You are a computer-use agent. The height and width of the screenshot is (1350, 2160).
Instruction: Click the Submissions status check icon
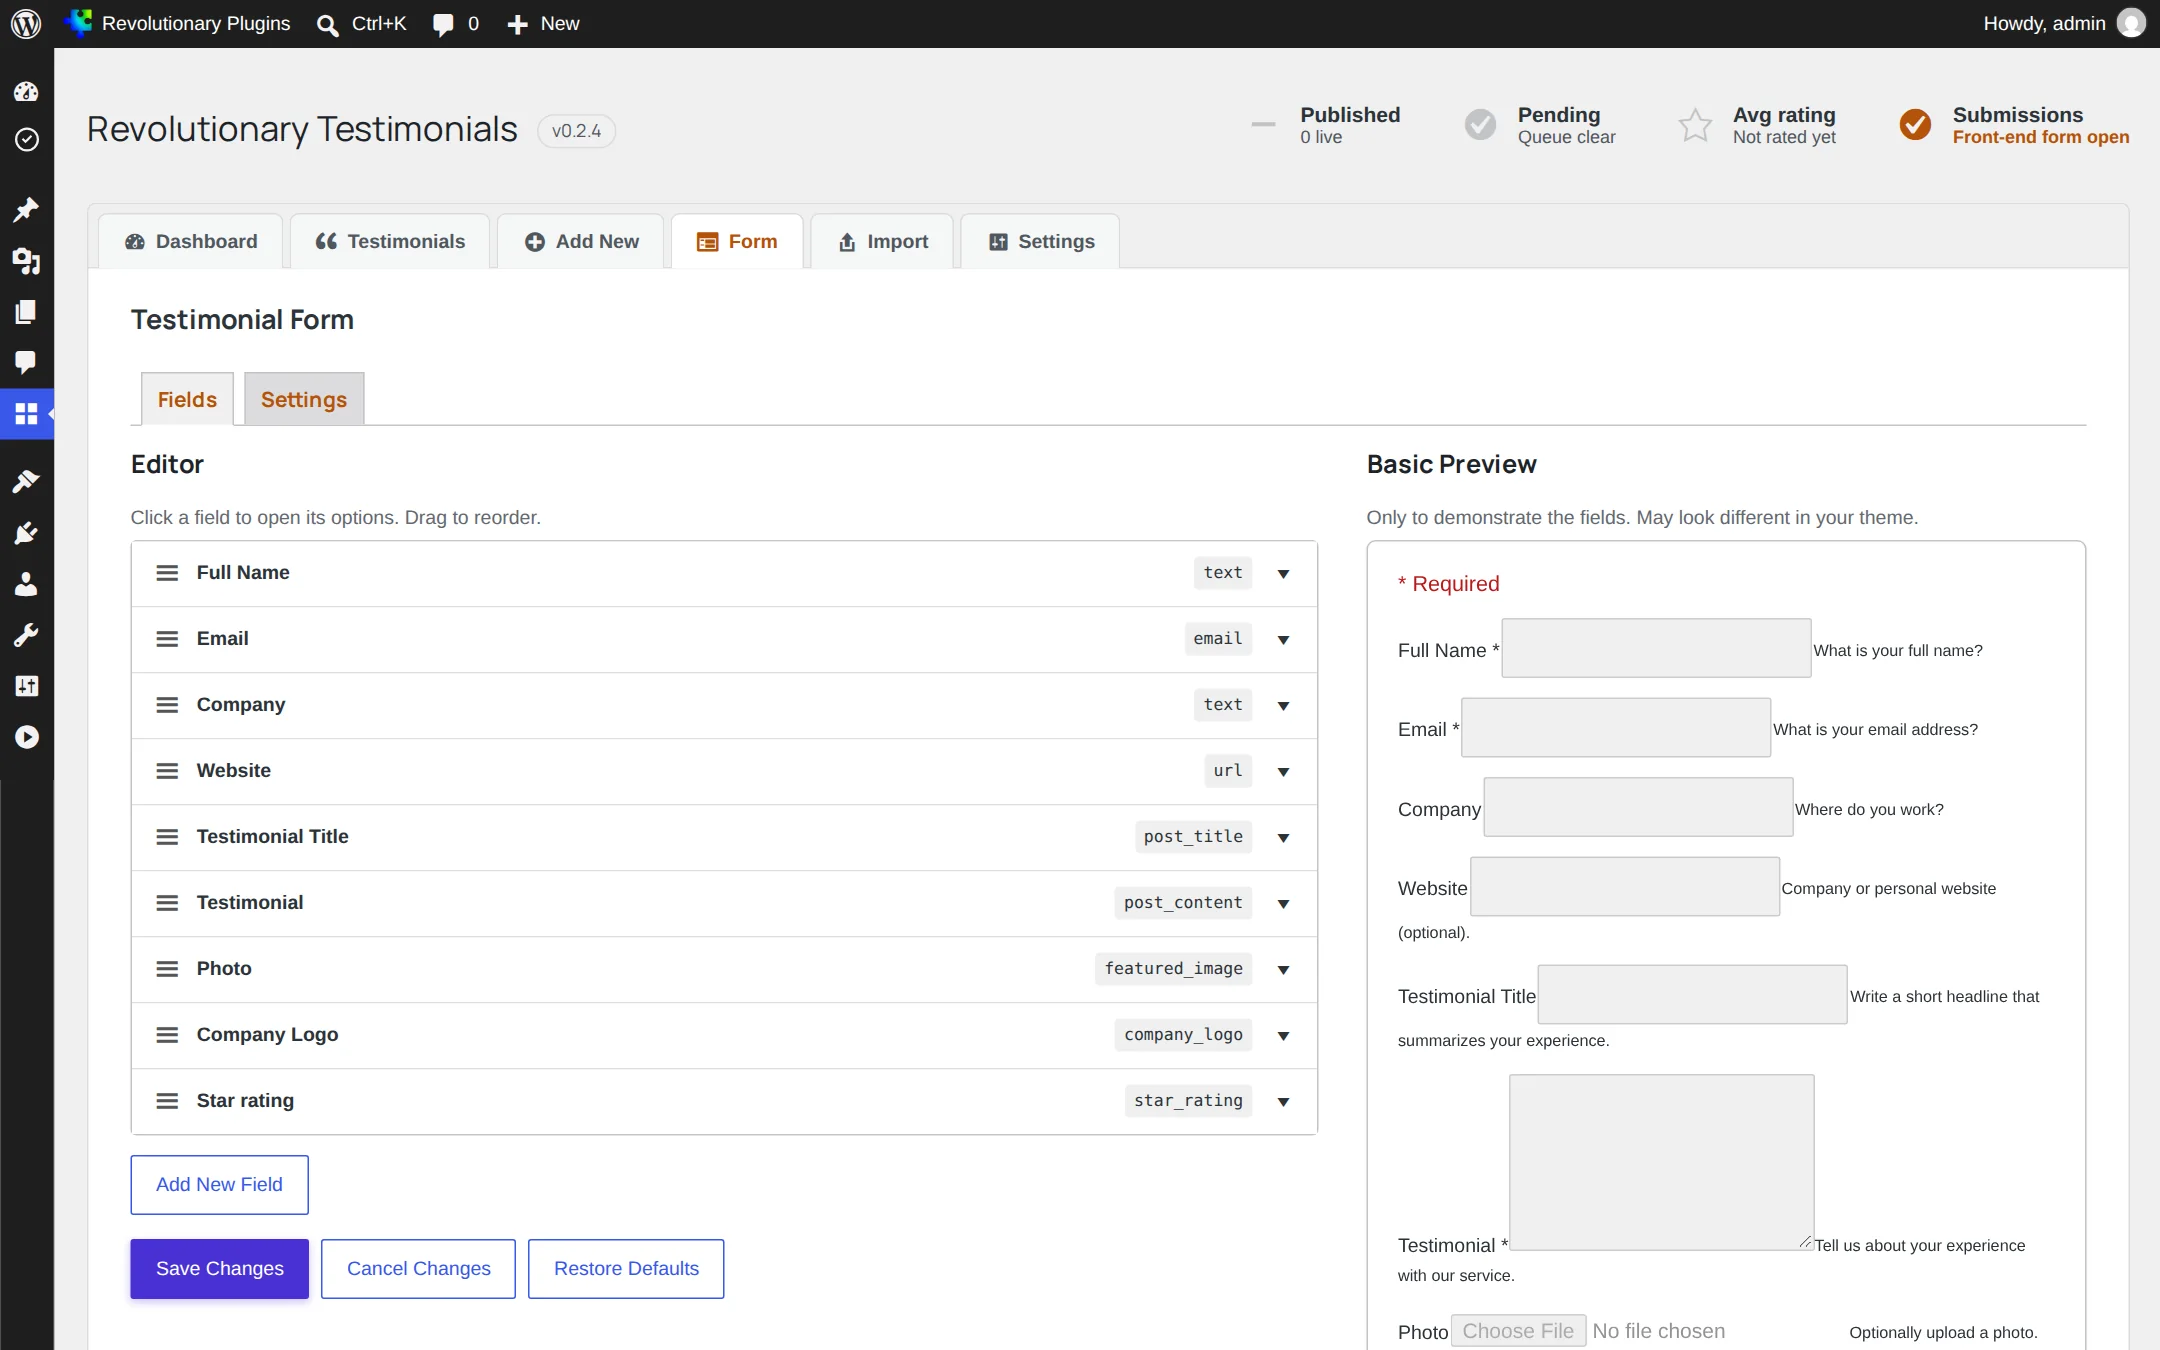1915,125
